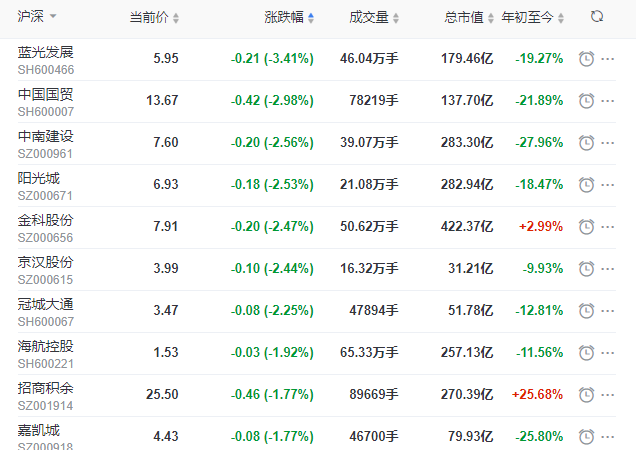
Task: Open more options for 蓝光发展
Action: click(608, 59)
